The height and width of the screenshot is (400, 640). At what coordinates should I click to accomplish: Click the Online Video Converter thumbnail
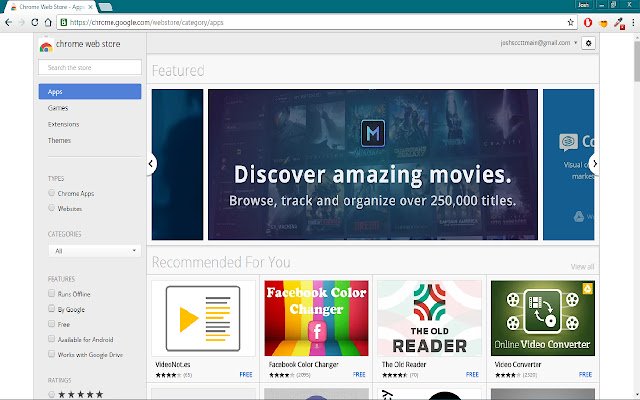[542, 318]
